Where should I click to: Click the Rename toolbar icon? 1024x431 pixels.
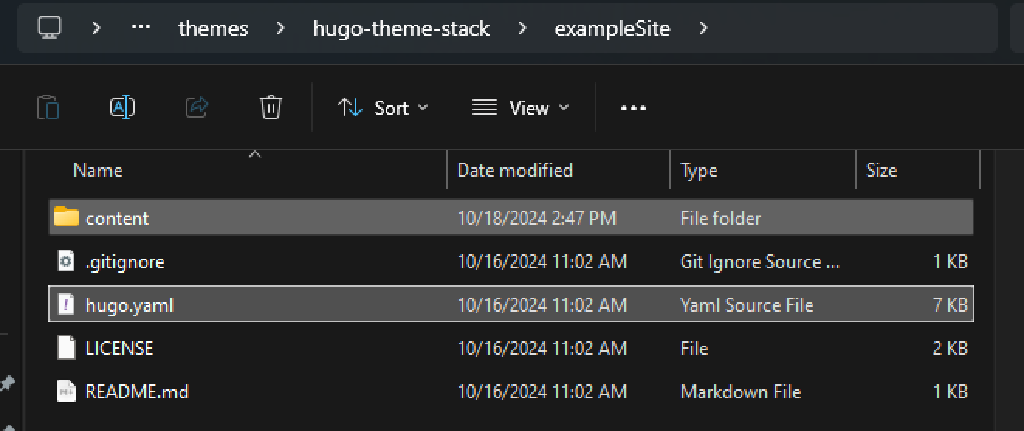click(x=122, y=107)
